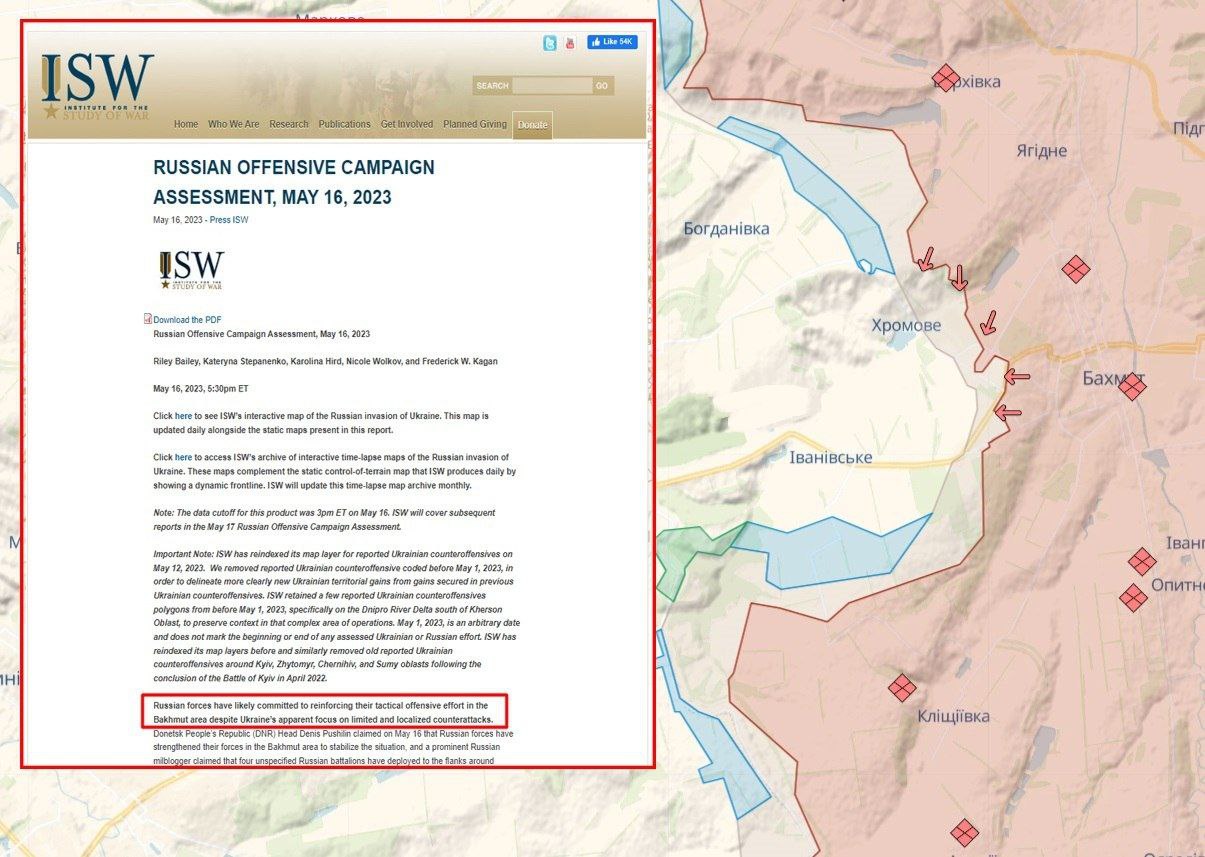Focus the SEARCH text field

552,86
